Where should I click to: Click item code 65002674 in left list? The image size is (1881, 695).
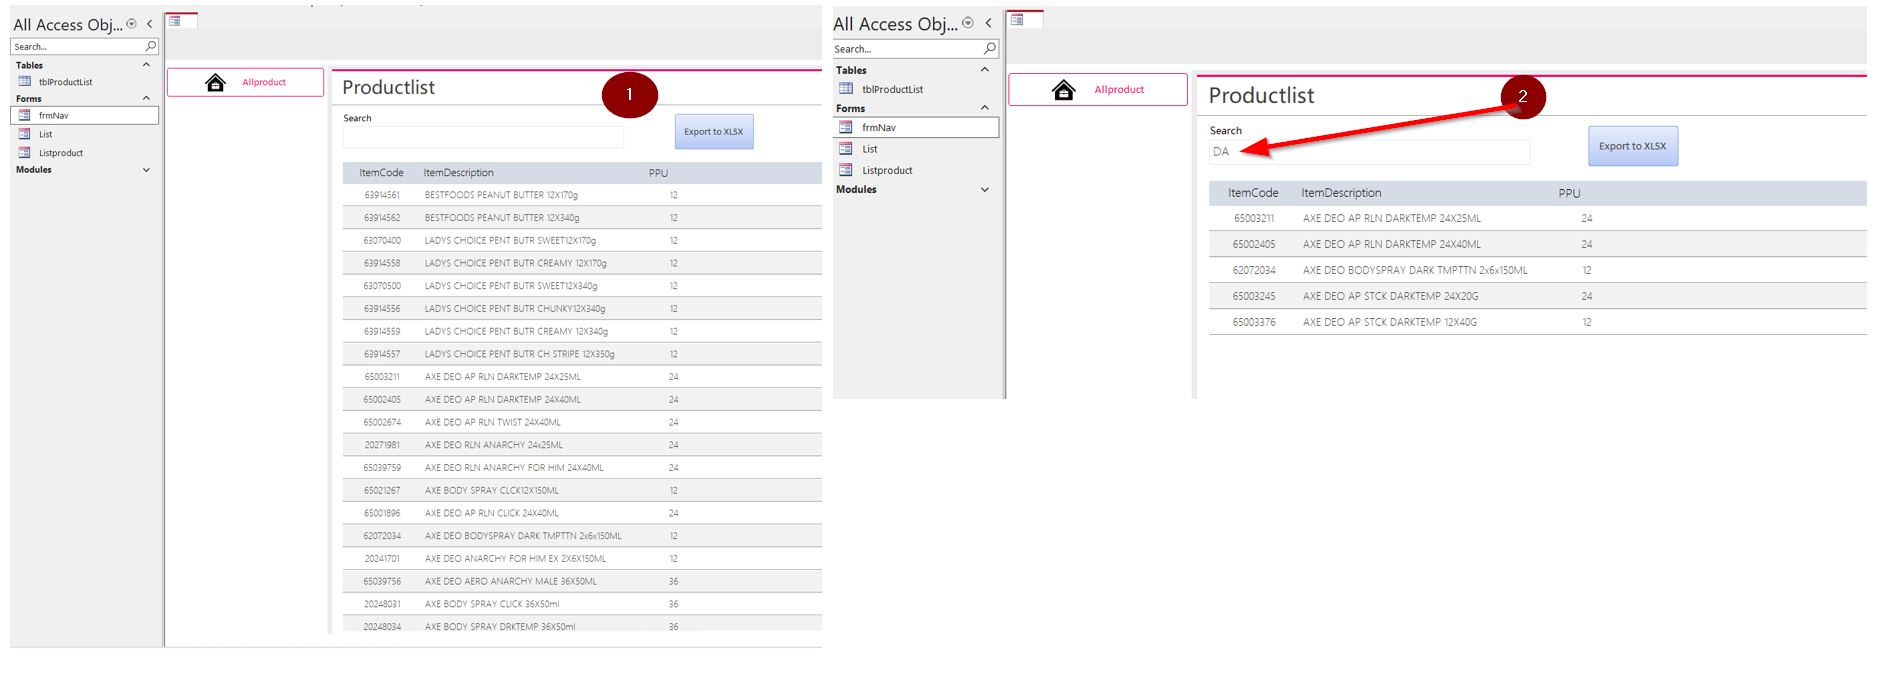382,422
